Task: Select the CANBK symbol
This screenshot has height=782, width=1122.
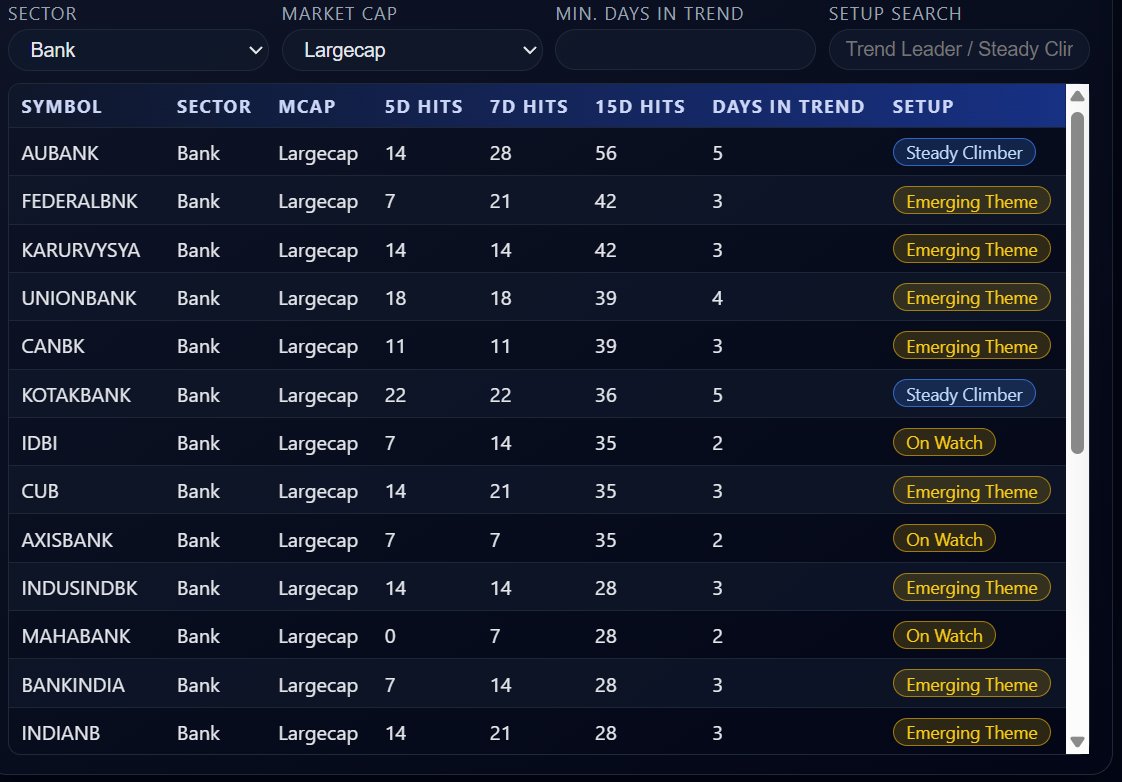Action: click(53, 346)
